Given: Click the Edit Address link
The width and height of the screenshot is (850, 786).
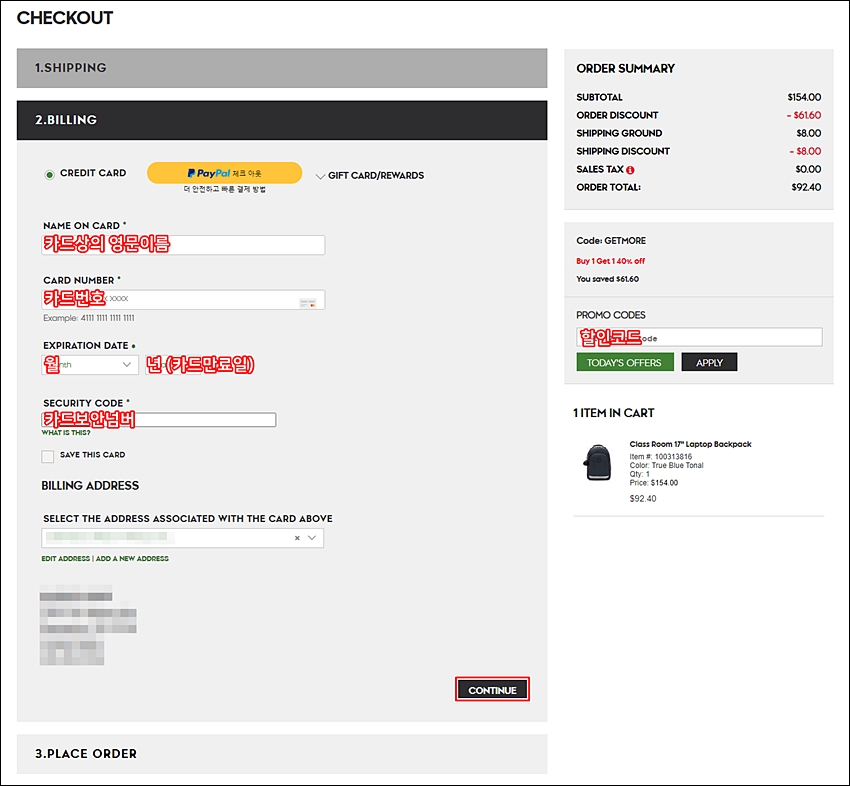Looking at the screenshot, I should click(x=66, y=559).
